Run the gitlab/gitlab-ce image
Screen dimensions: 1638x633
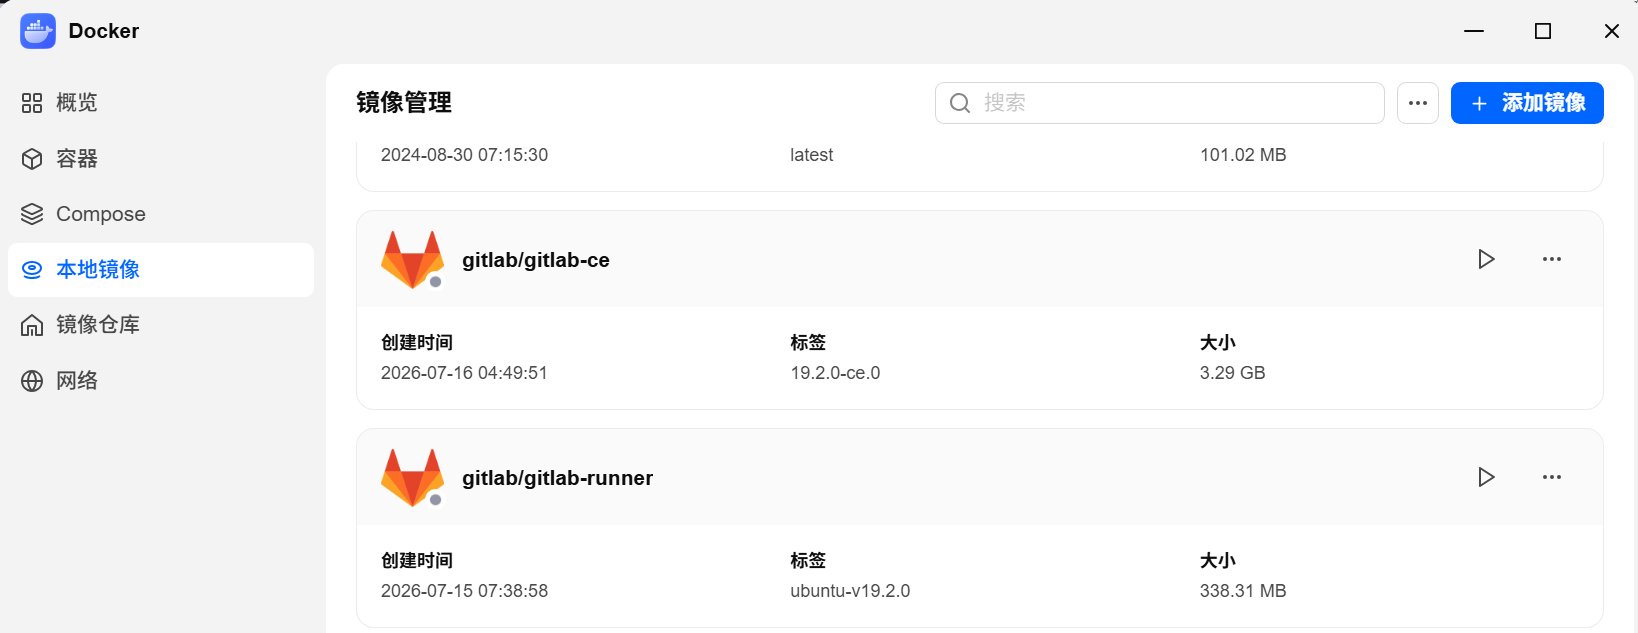[1487, 259]
